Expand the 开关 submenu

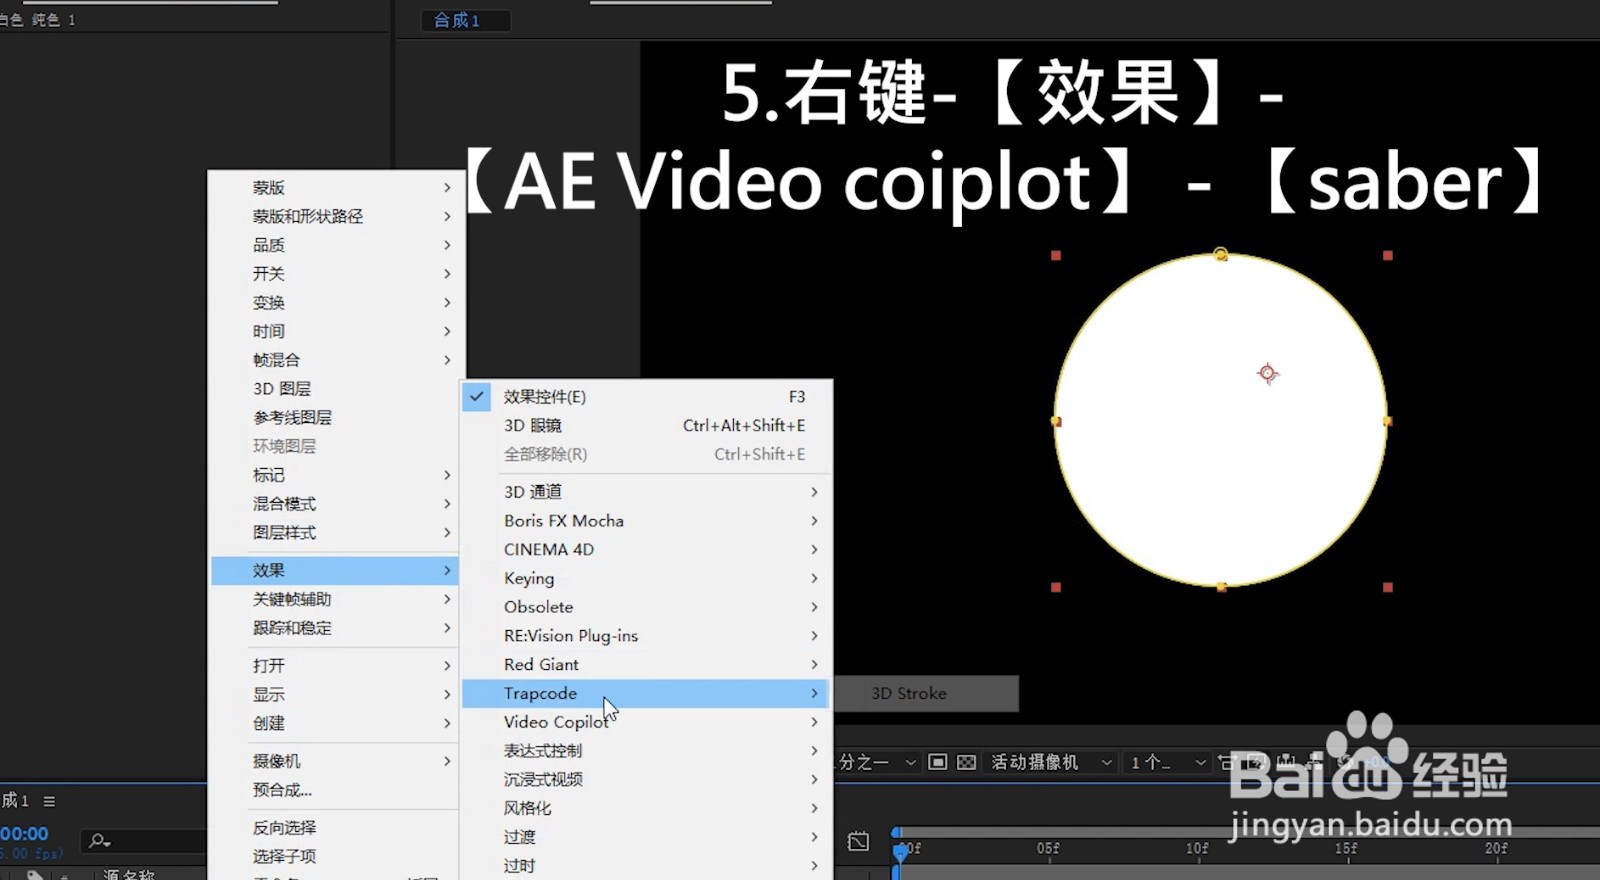click(x=335, y=274)
